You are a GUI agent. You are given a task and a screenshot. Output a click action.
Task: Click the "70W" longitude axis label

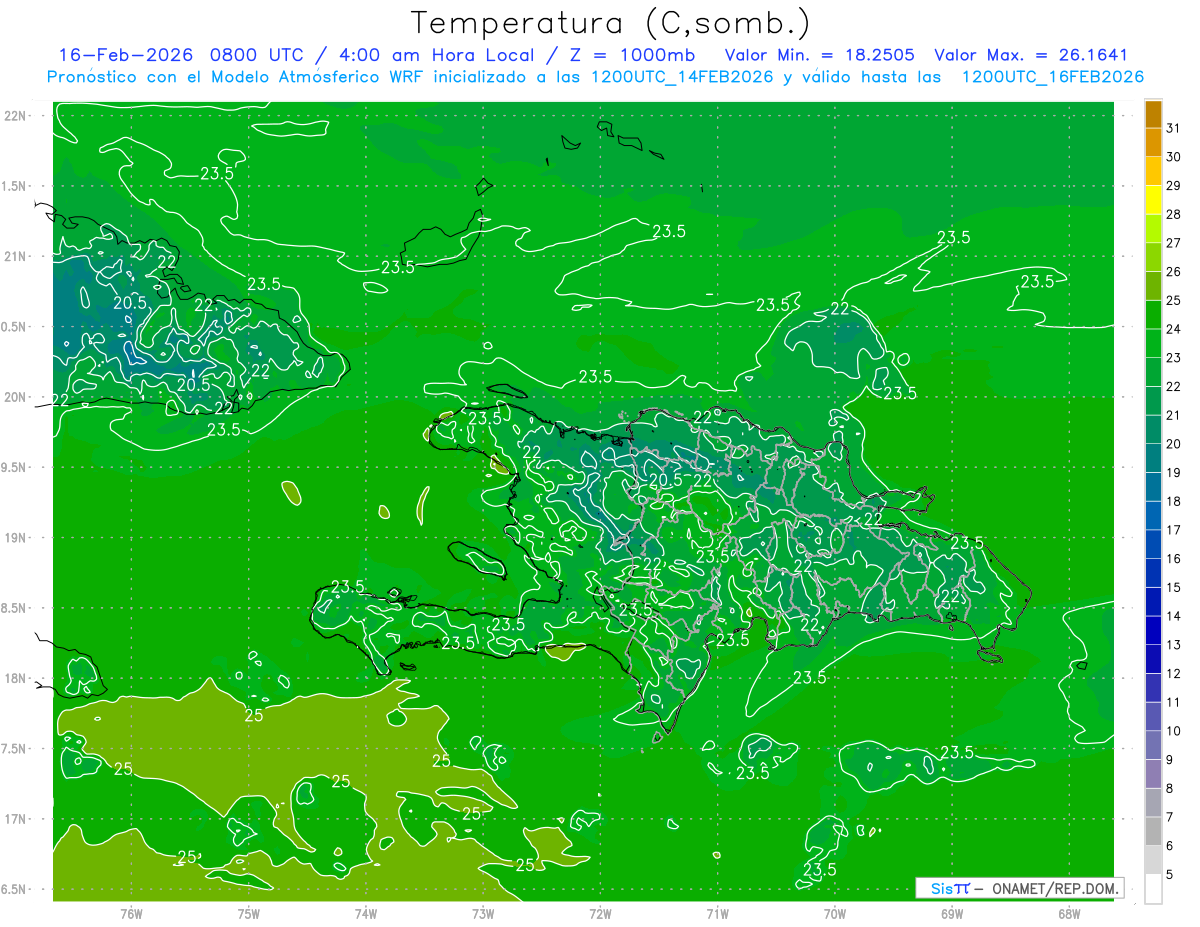[x=835, y=914]
